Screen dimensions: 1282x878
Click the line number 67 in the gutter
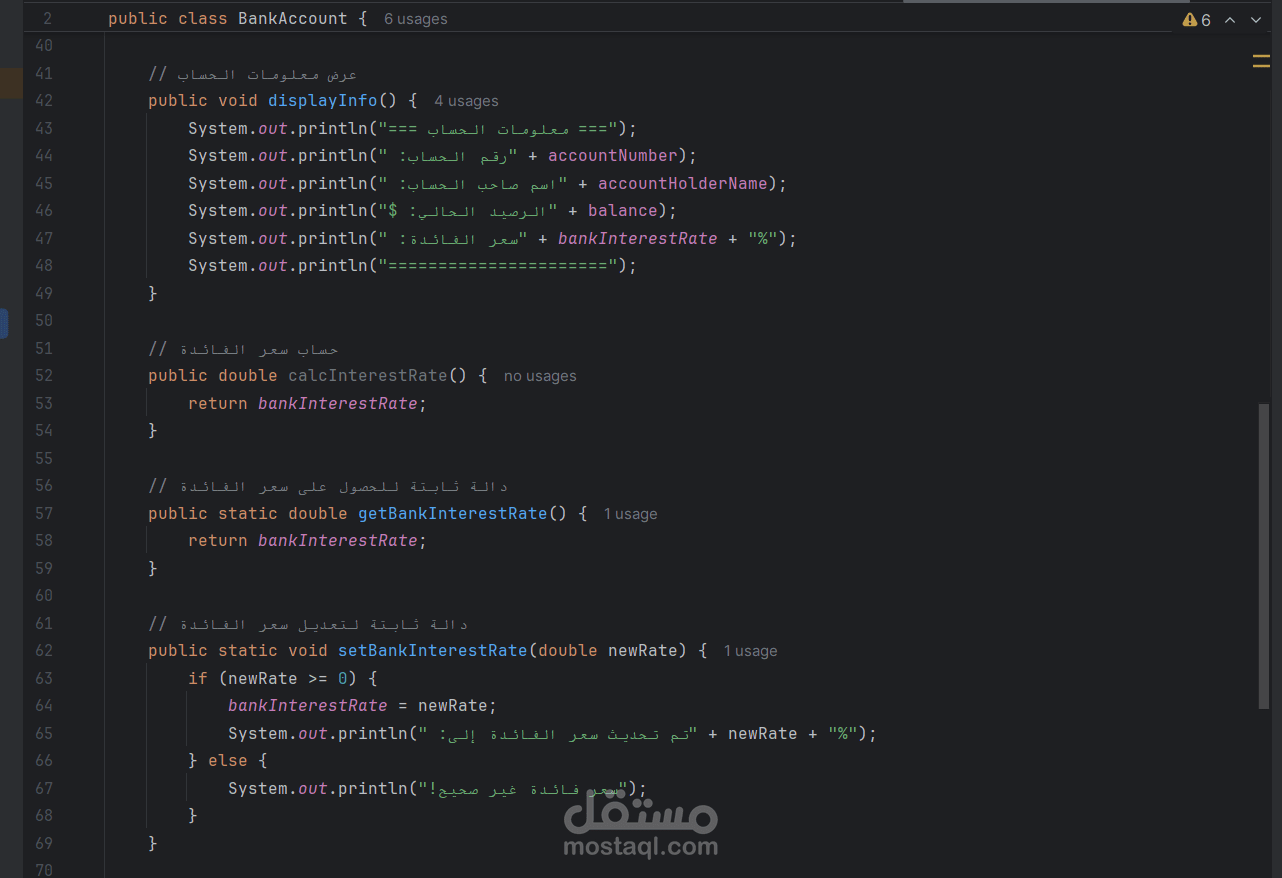[43, 789]
